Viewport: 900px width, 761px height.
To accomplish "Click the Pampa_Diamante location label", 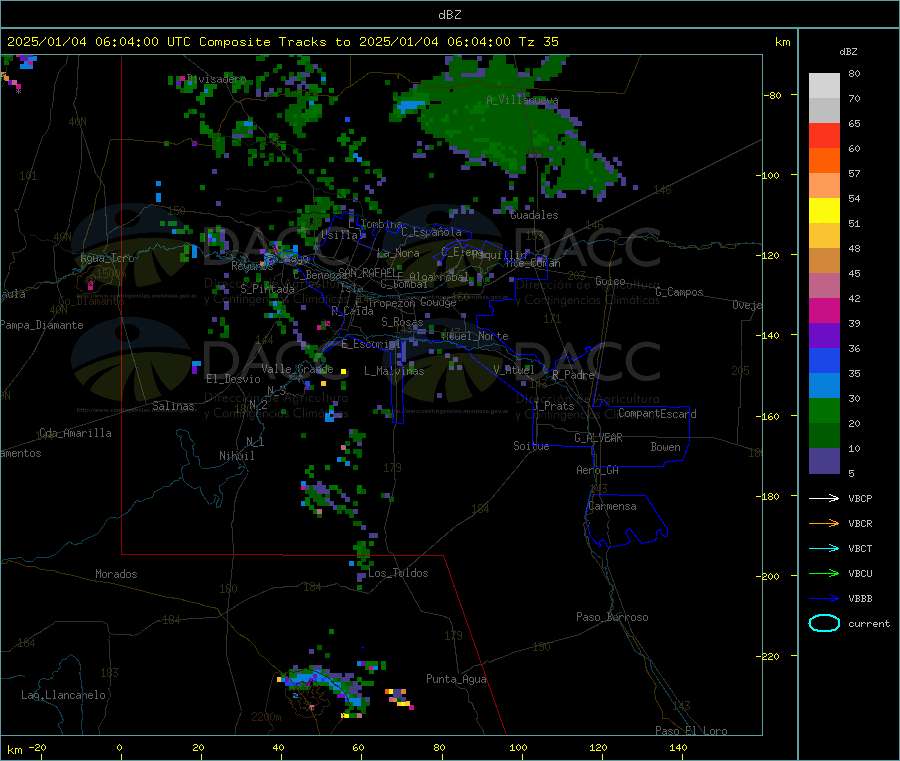I will [x=41, y=325].
